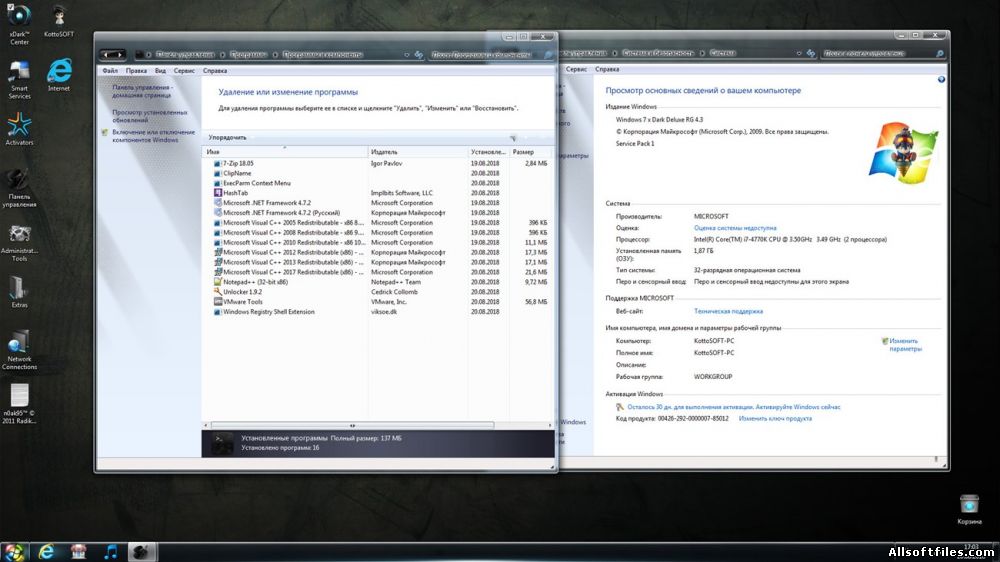Open the Recycle Bin (Корзина)
The height and width of the screenshot is (562, 1000).
click(x=969, y=508)
